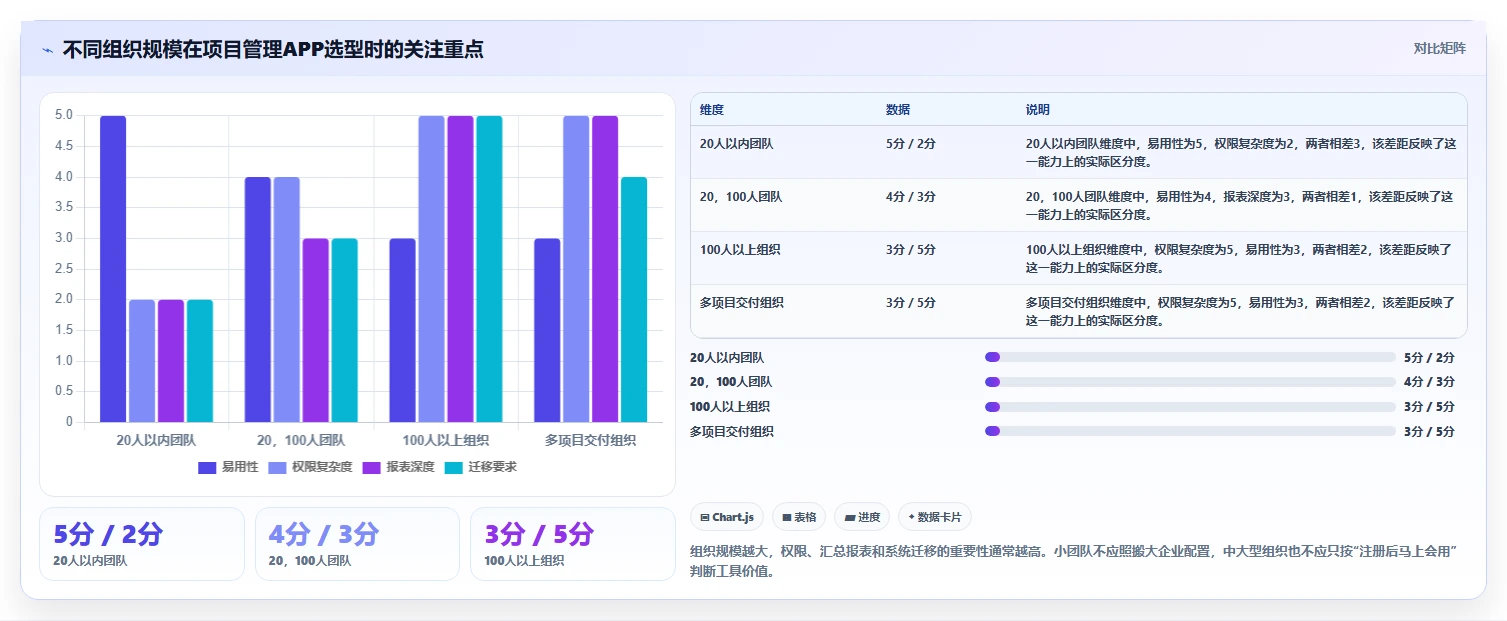
Task: Click the 易用性 bar for 20，100人团队
Action: pyautogui.click(x=258, y=300)
